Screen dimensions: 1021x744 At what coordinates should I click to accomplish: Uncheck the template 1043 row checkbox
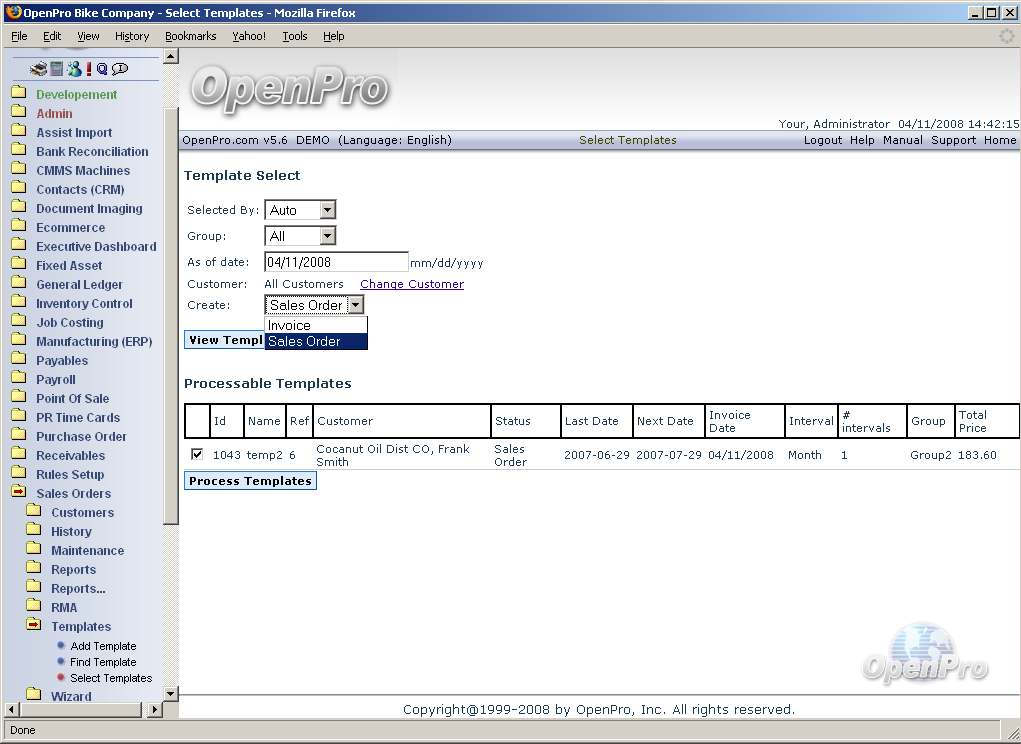(x=197, y=455)
